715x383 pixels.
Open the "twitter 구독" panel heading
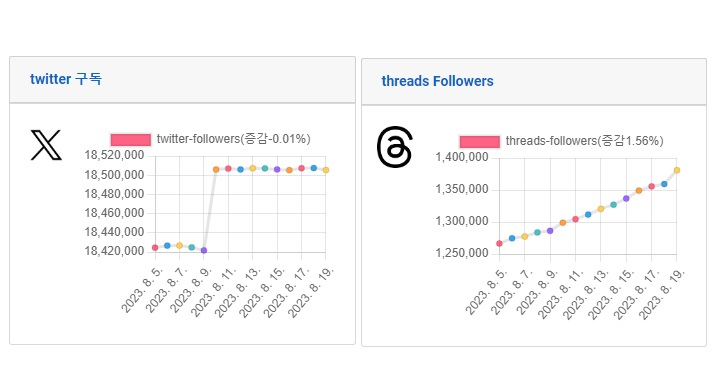(66, 79)
